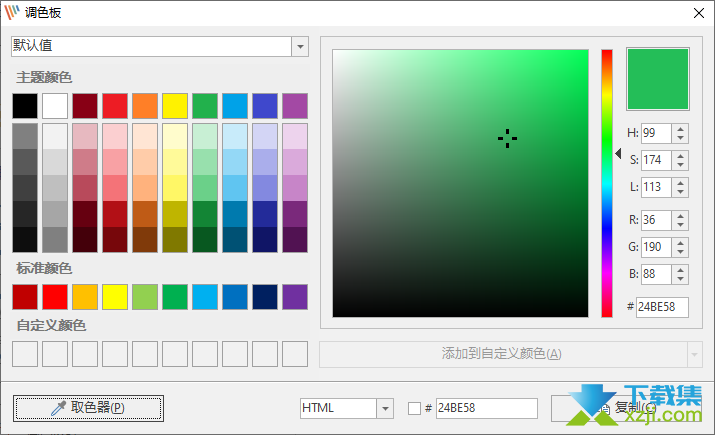715x435 pixels.
Task: Click the L lightness value field
Action: coord(656,187)
